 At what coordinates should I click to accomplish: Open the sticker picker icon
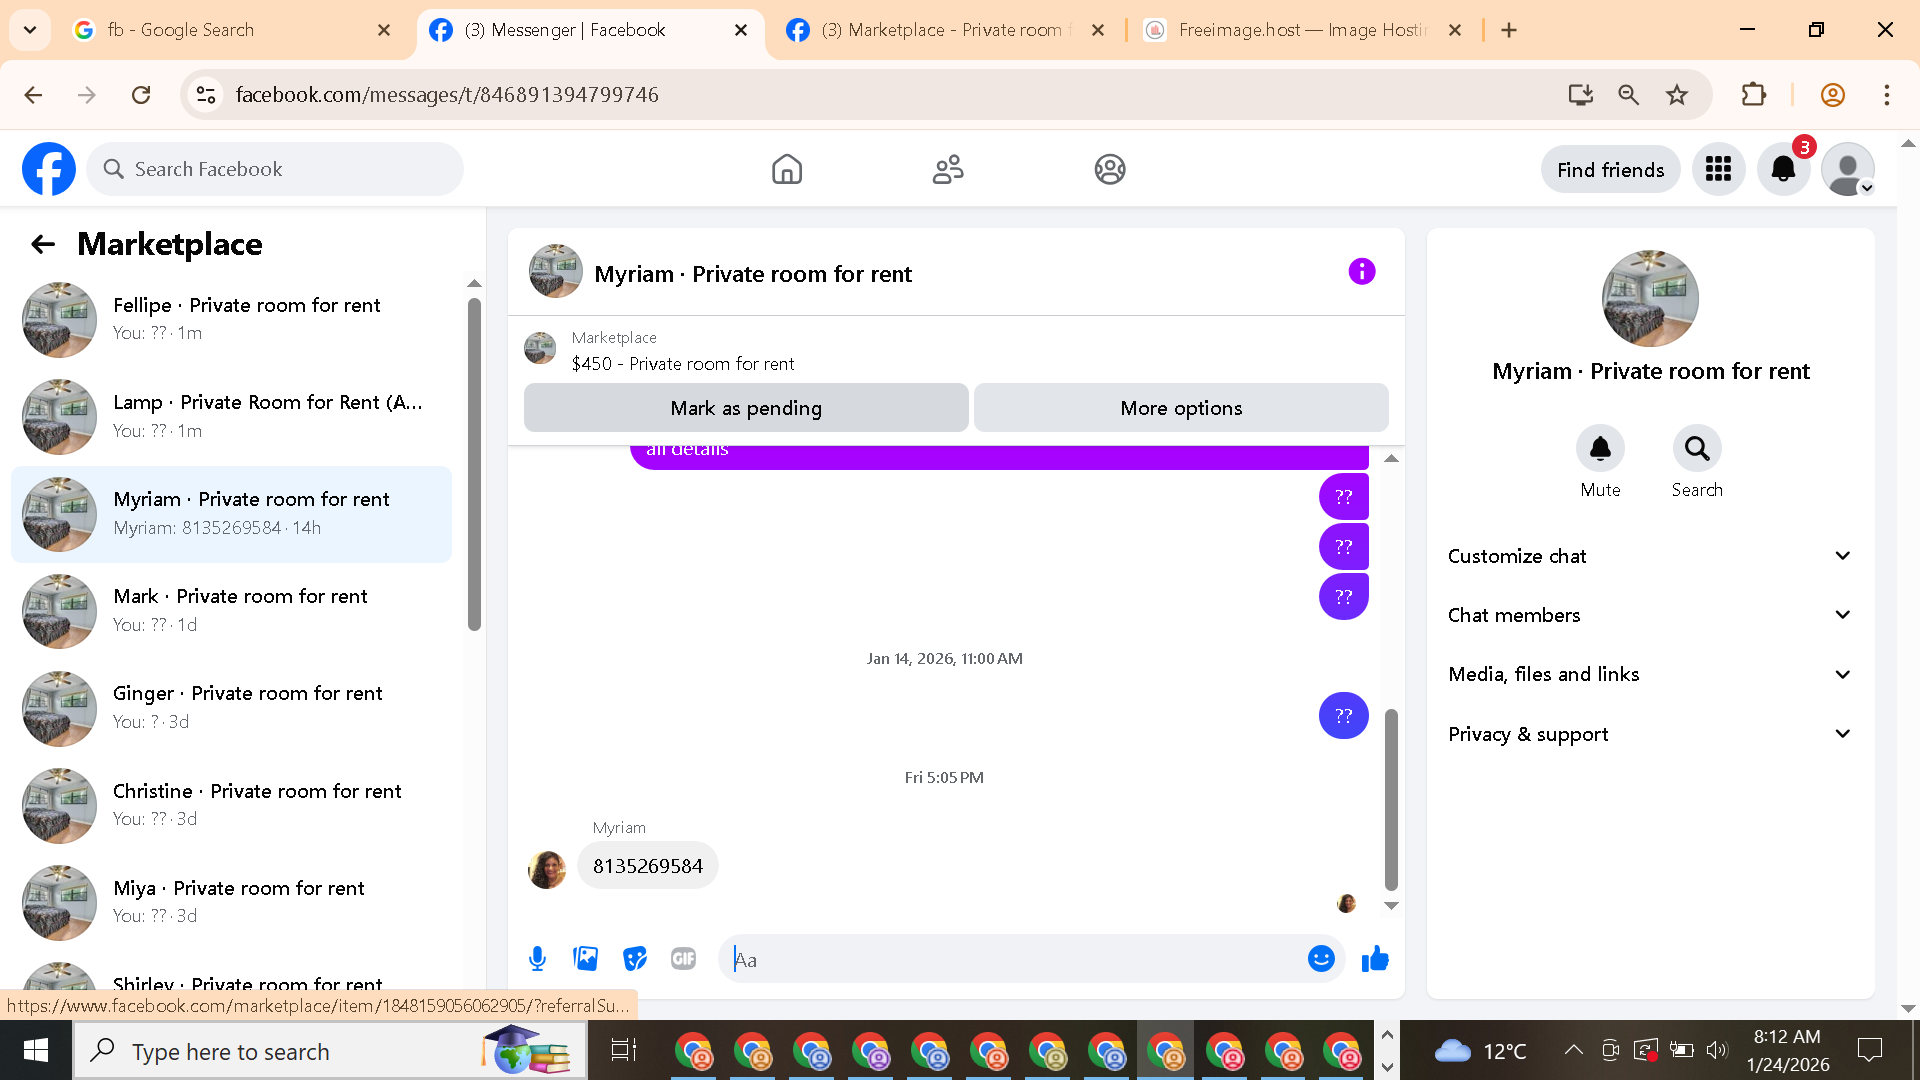(x=635, y=959)
